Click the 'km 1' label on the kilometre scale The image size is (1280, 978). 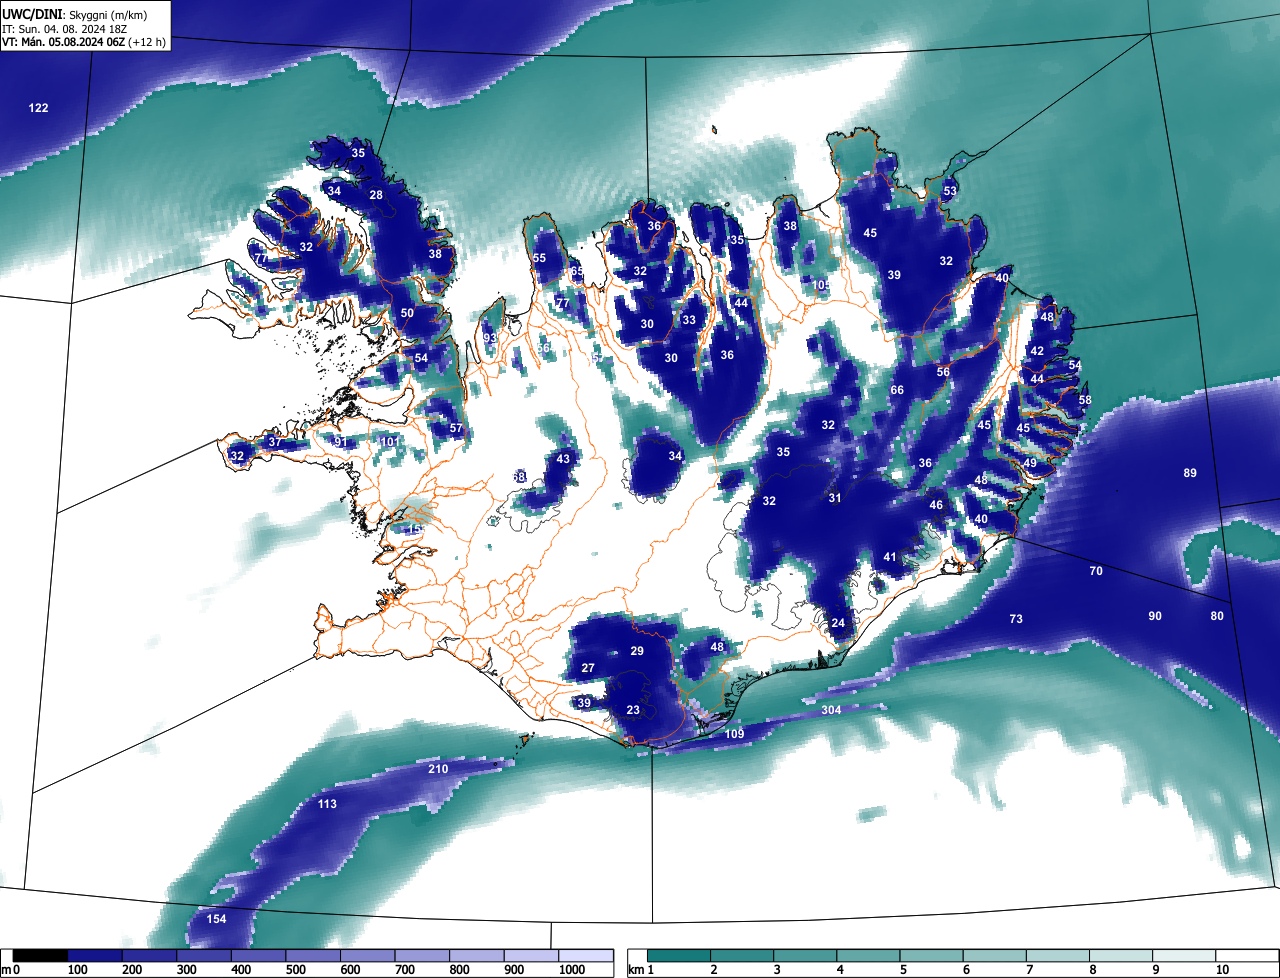click(x=643, y=970)
